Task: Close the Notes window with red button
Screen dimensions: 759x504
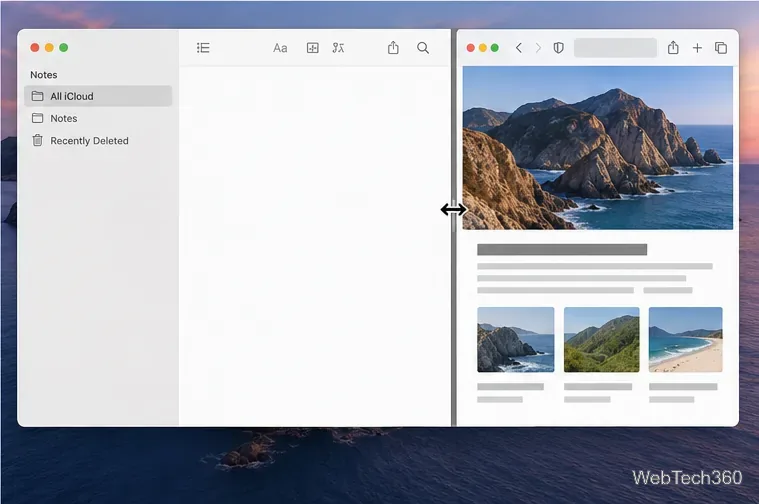Action: coord(35,47)
